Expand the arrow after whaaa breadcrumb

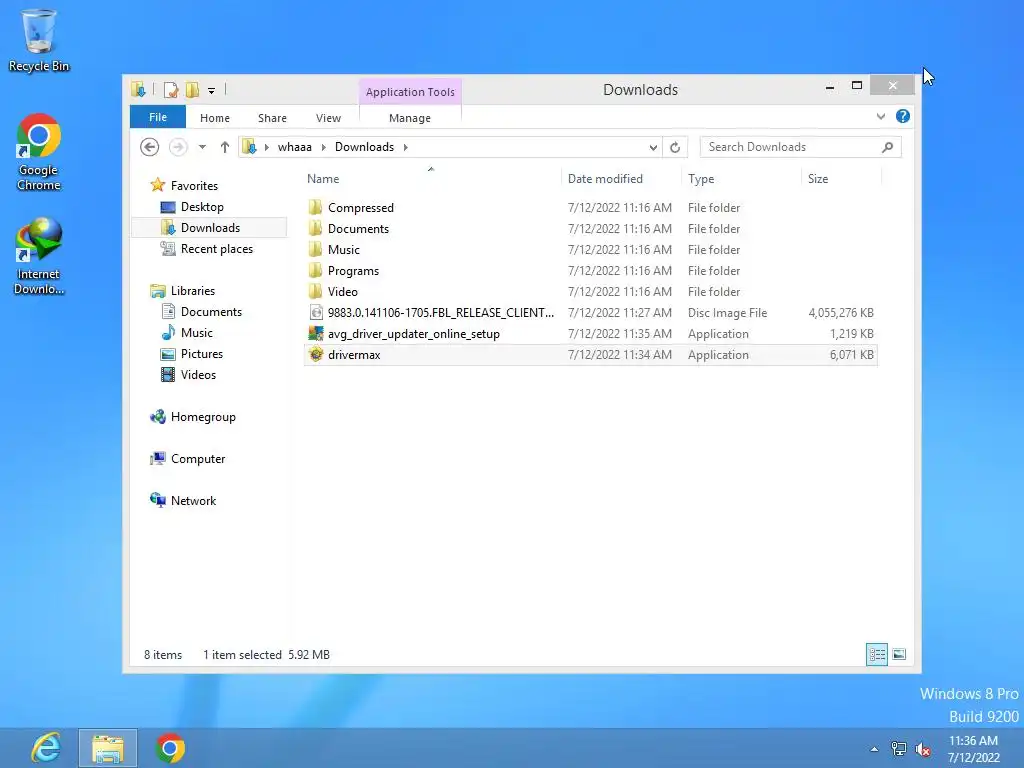pos(323,147)
